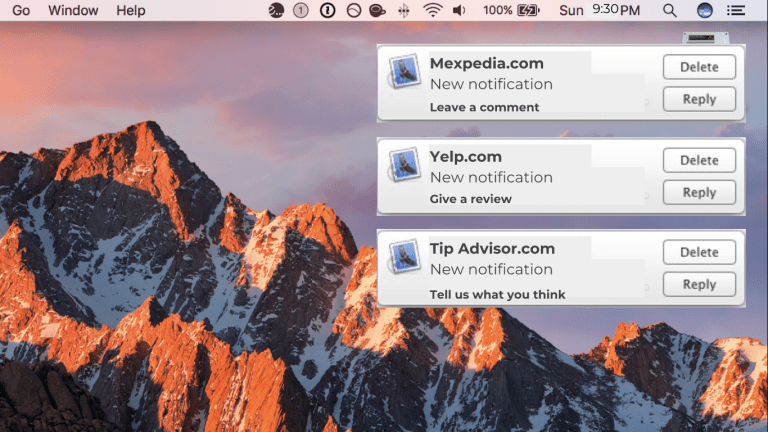Click the Mail stamp icon on Mexpedia.com notification
The width and height of the screenshot is (768, 432).
(x=405, y=72)
